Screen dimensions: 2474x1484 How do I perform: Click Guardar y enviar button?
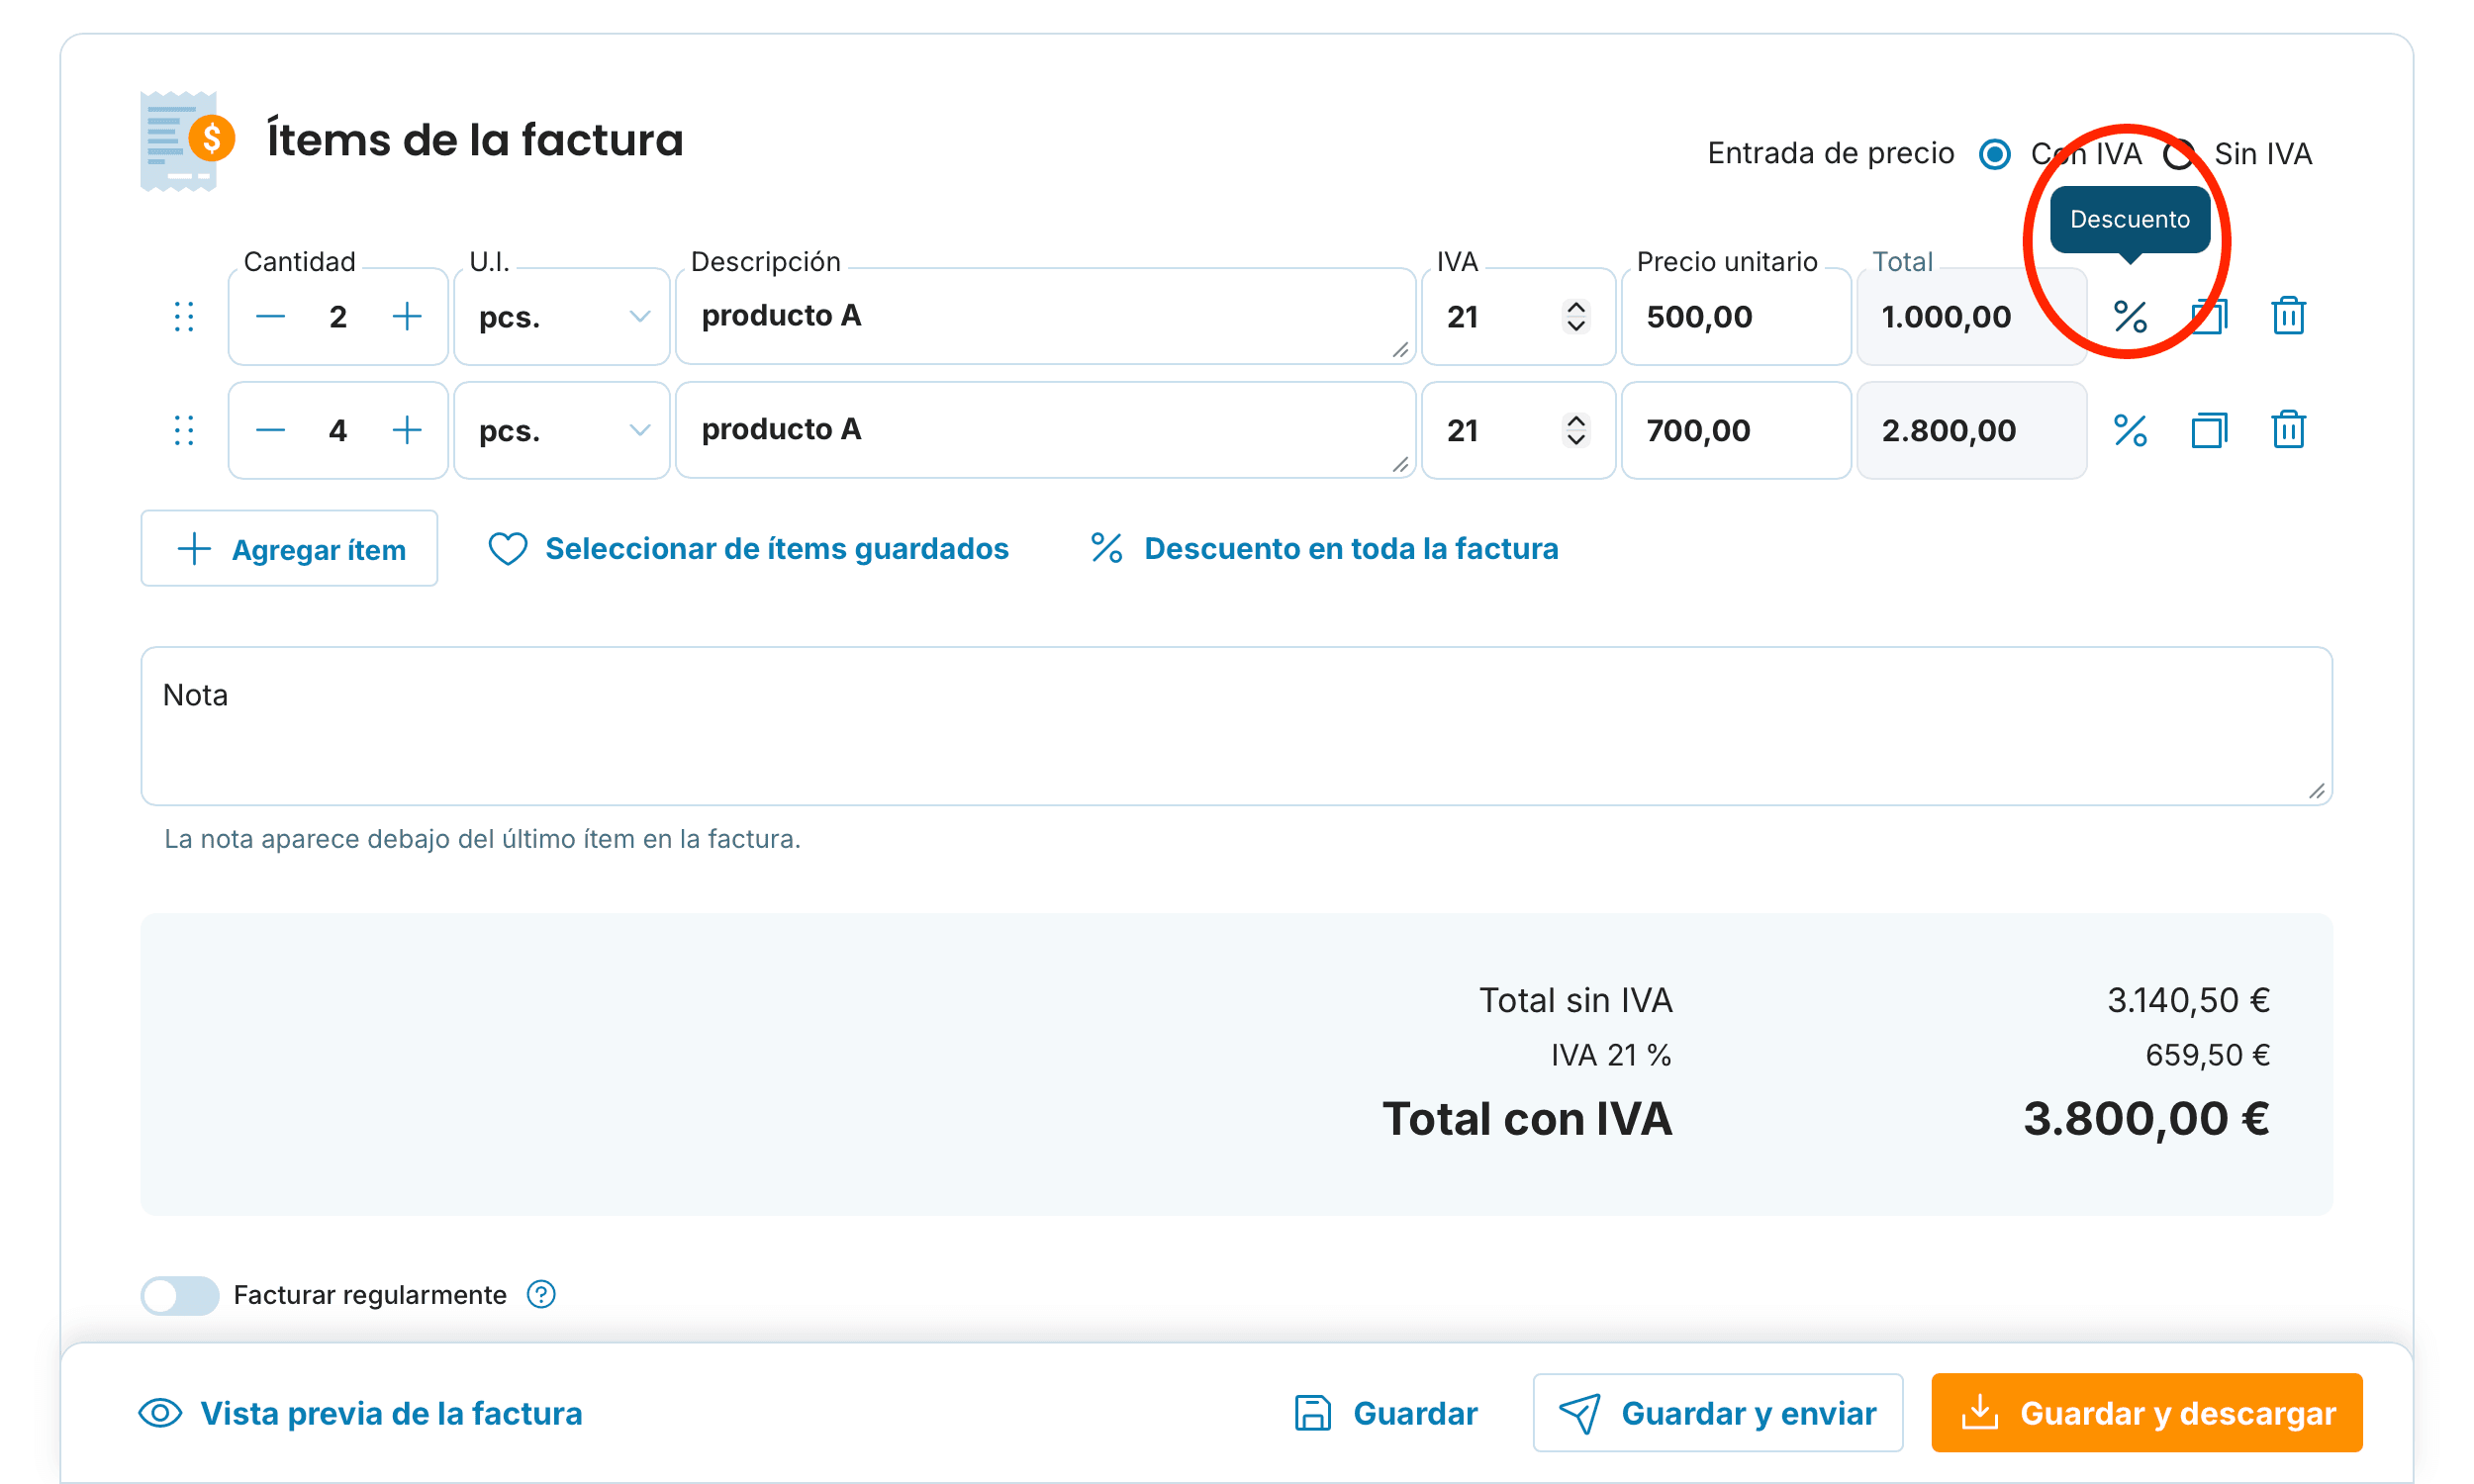[1717, 1413]
